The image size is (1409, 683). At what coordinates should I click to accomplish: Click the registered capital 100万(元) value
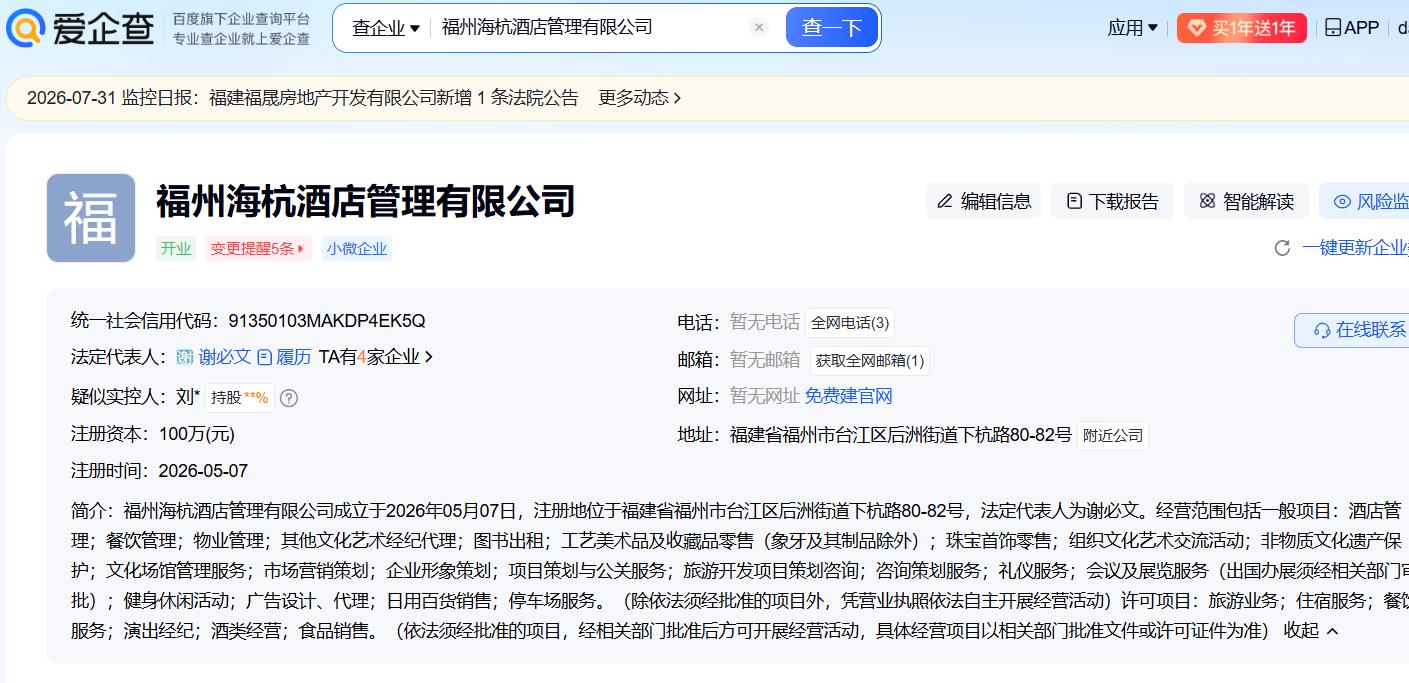(x=197, y=434)
